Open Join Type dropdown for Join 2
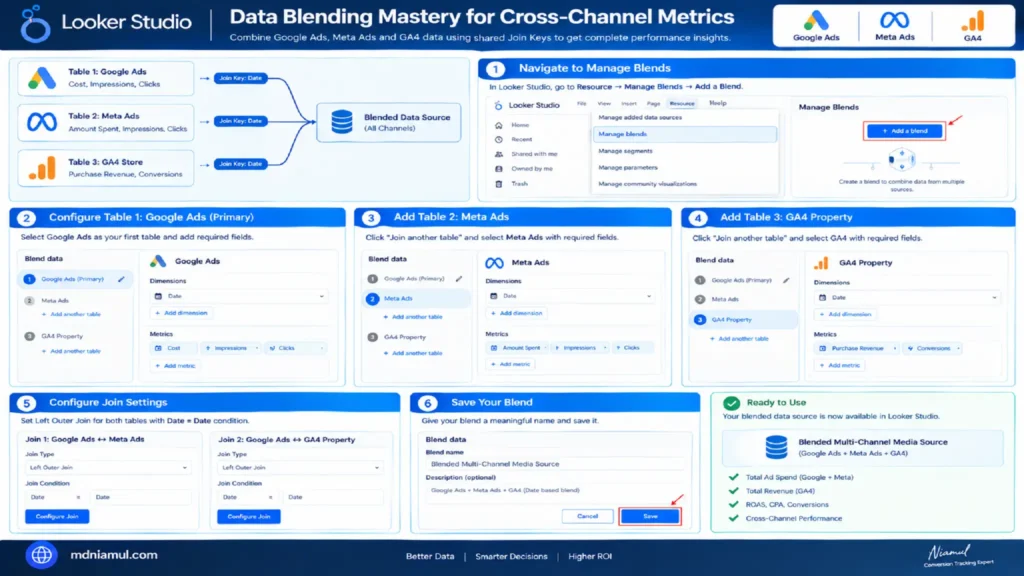This screenshot has height=576, width=1024. (x=300, y=468)
